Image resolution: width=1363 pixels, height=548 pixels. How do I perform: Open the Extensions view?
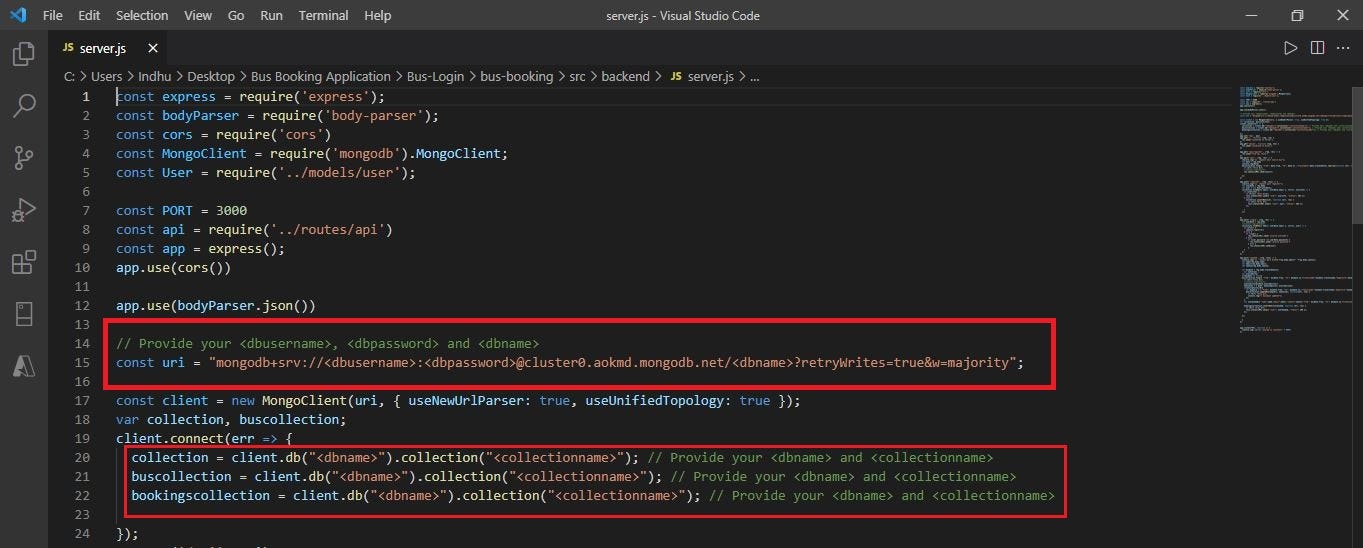23,262
